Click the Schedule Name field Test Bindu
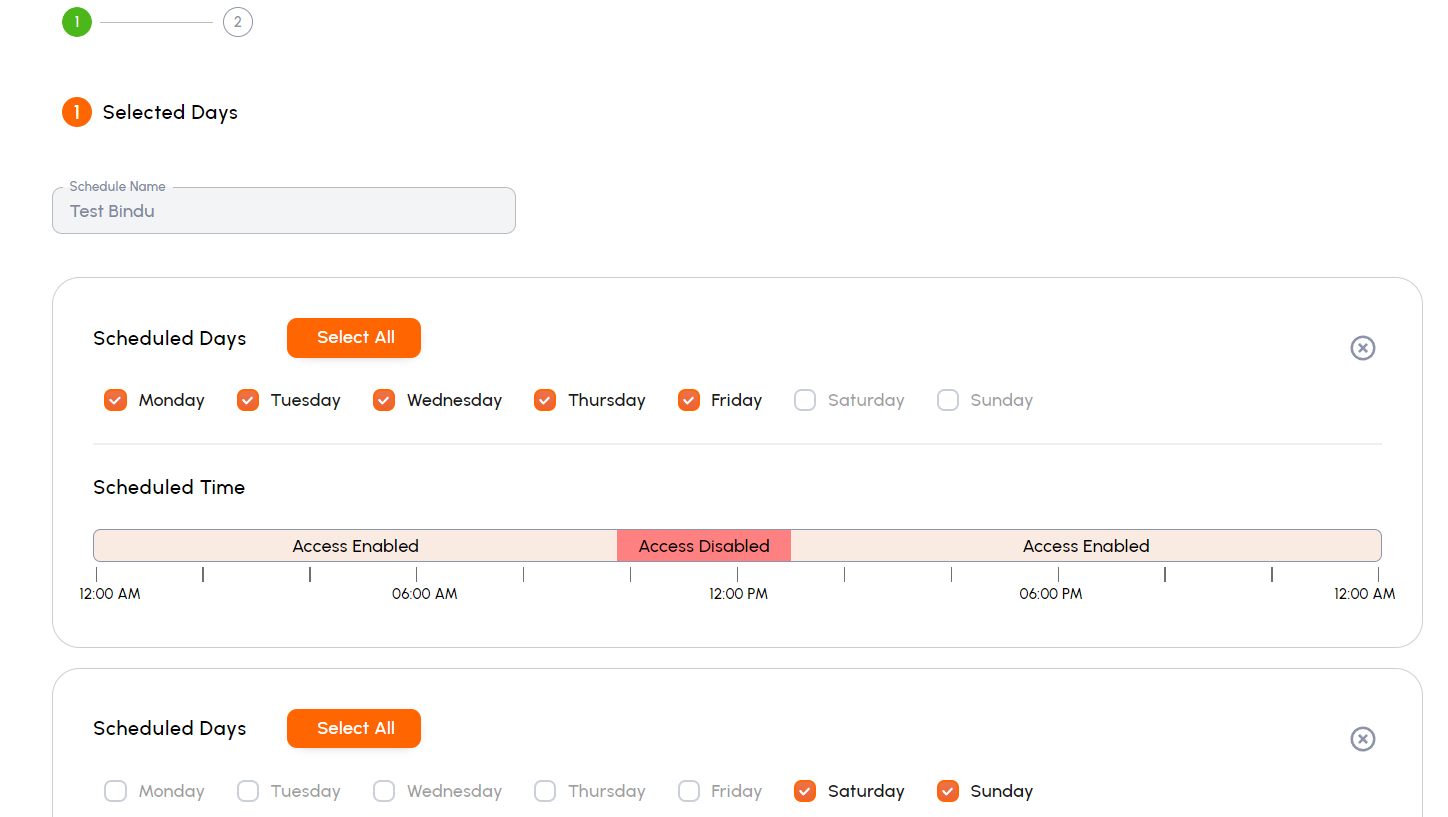 (x=284, y=211)
